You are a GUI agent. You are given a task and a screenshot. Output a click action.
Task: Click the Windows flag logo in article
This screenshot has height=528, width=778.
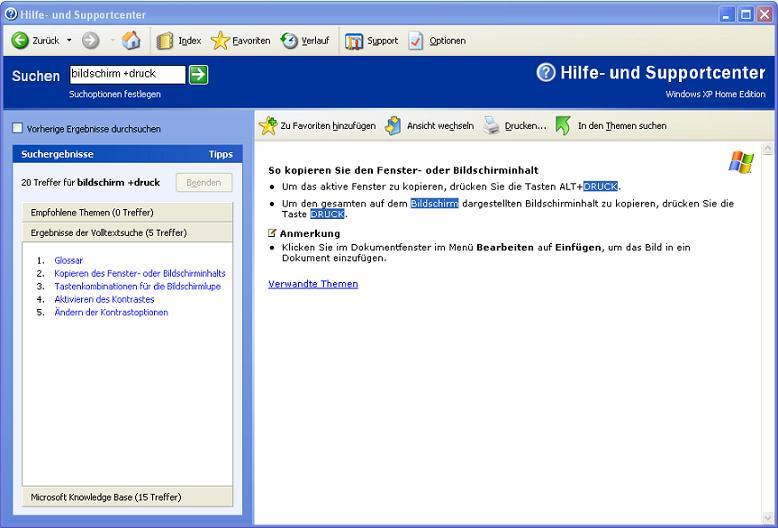point(741,162)
